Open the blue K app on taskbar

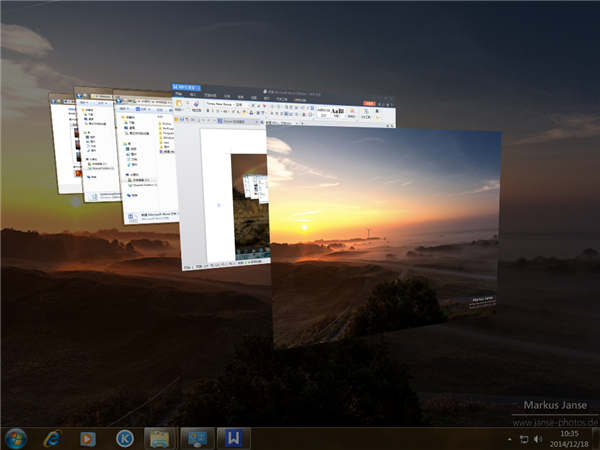tap(125, 438)
